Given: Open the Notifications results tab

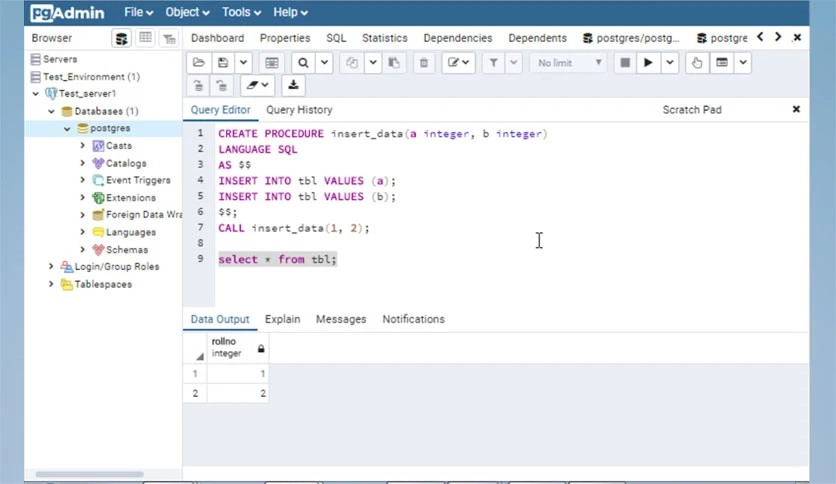Looking at the screenshot, I should (413, 319).
